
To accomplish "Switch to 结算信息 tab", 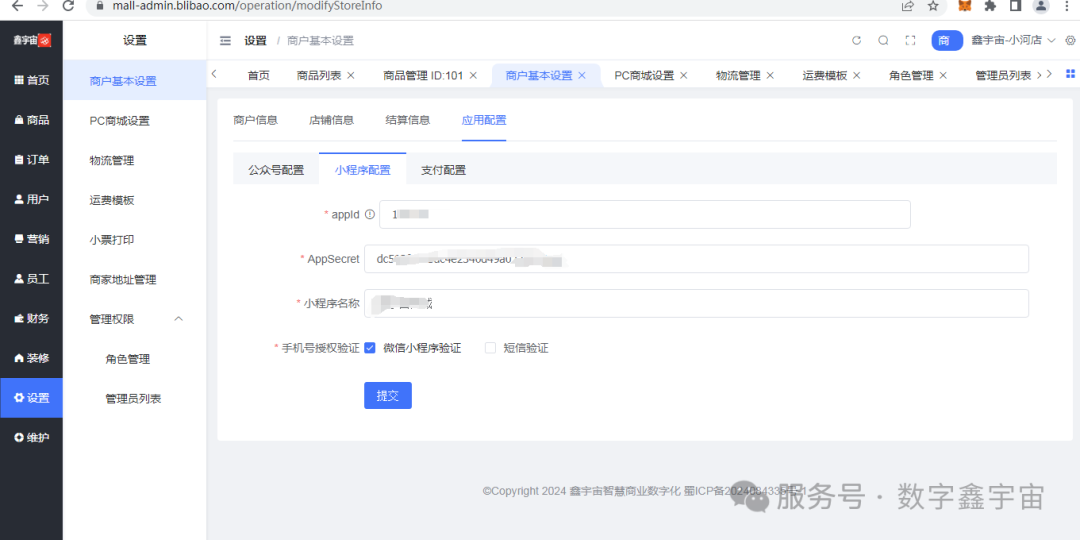I will click(x=408, y=120).
